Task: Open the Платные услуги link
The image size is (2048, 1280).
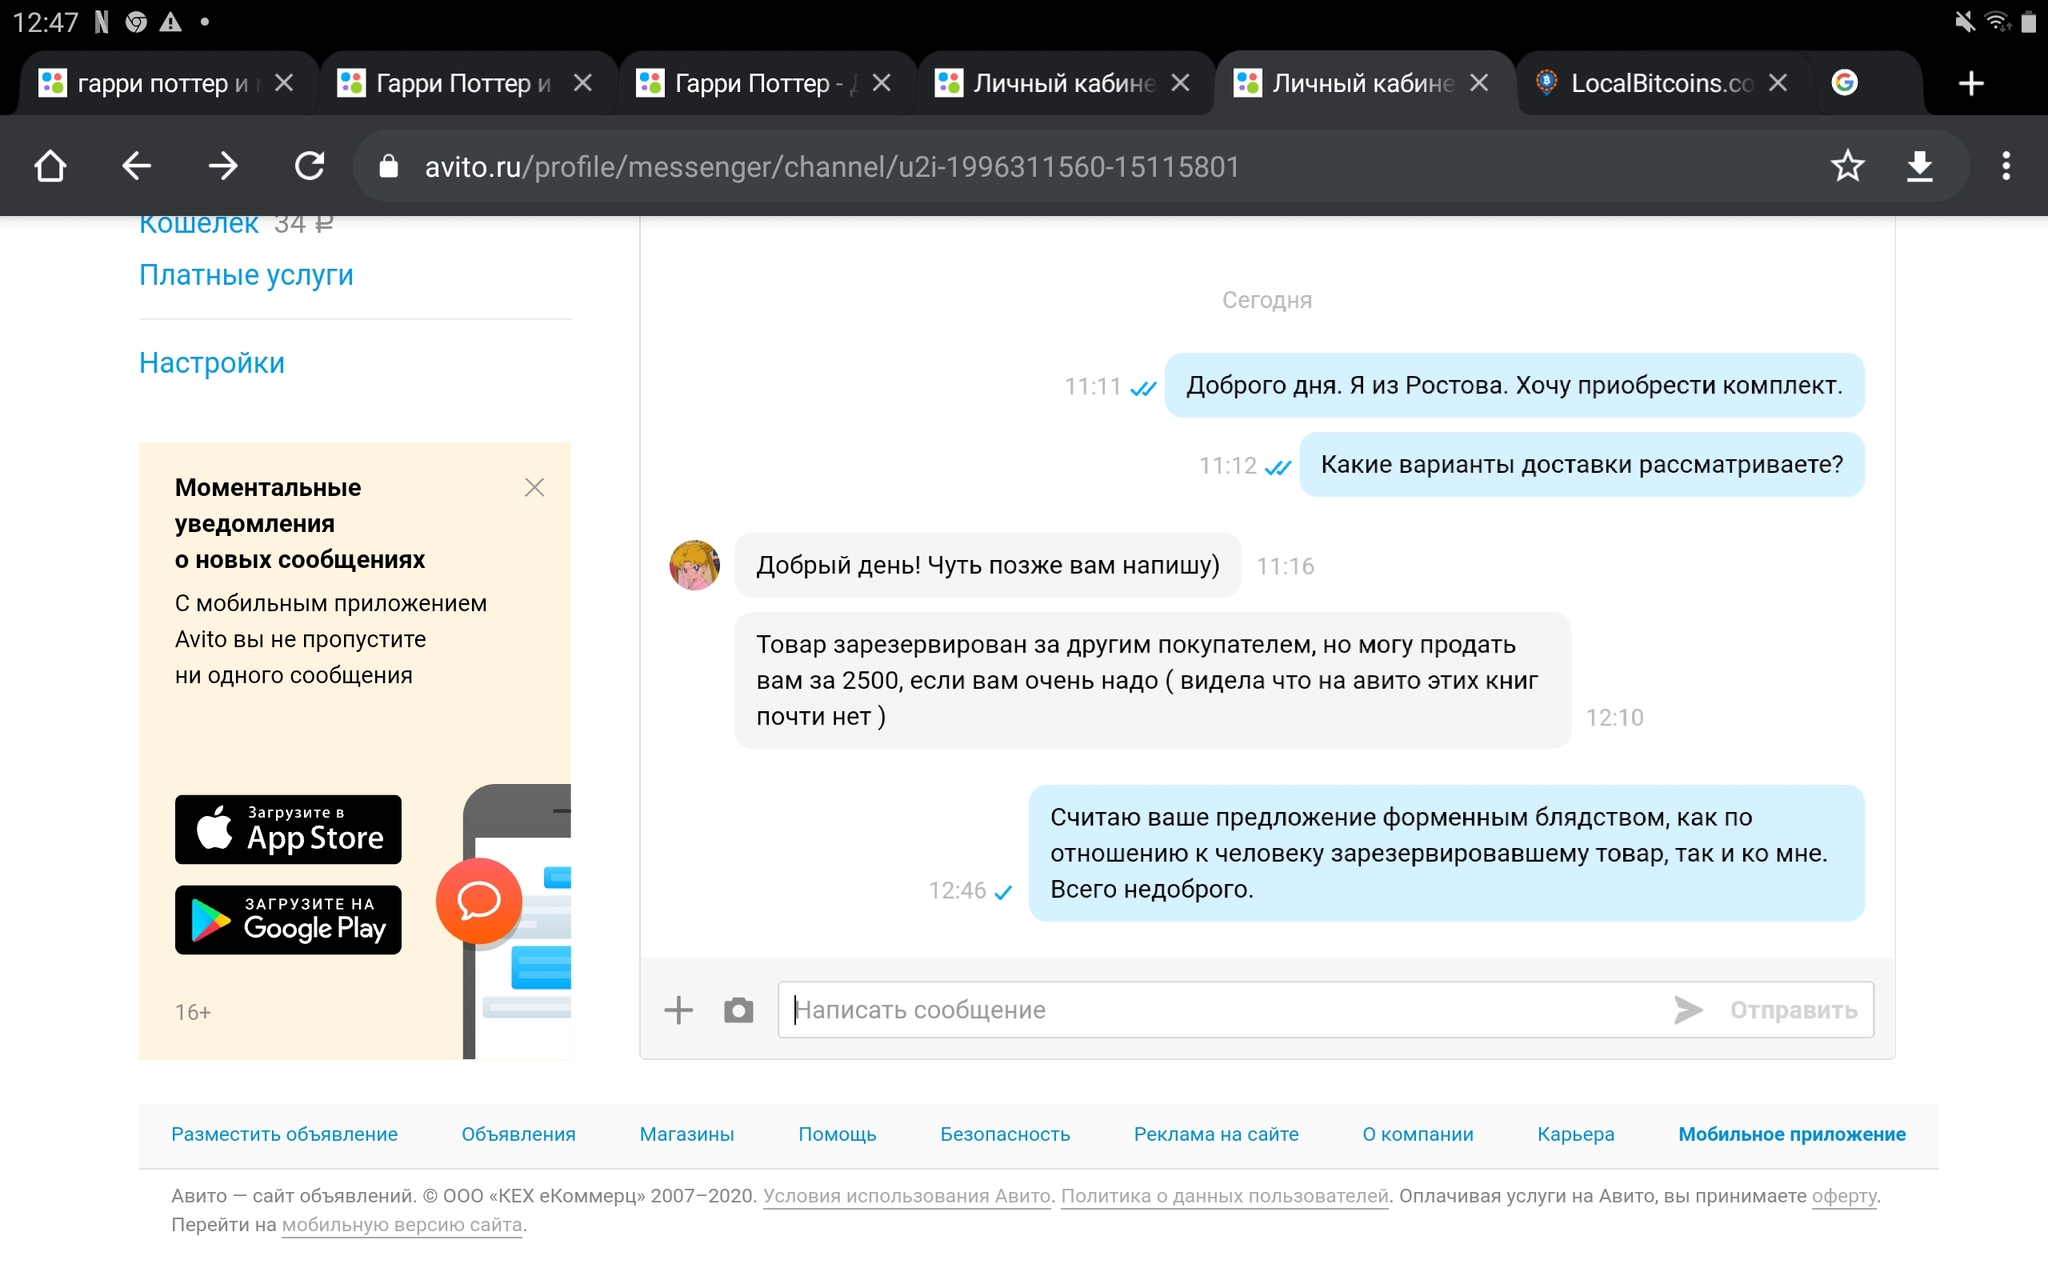Action: pos(246,275)
